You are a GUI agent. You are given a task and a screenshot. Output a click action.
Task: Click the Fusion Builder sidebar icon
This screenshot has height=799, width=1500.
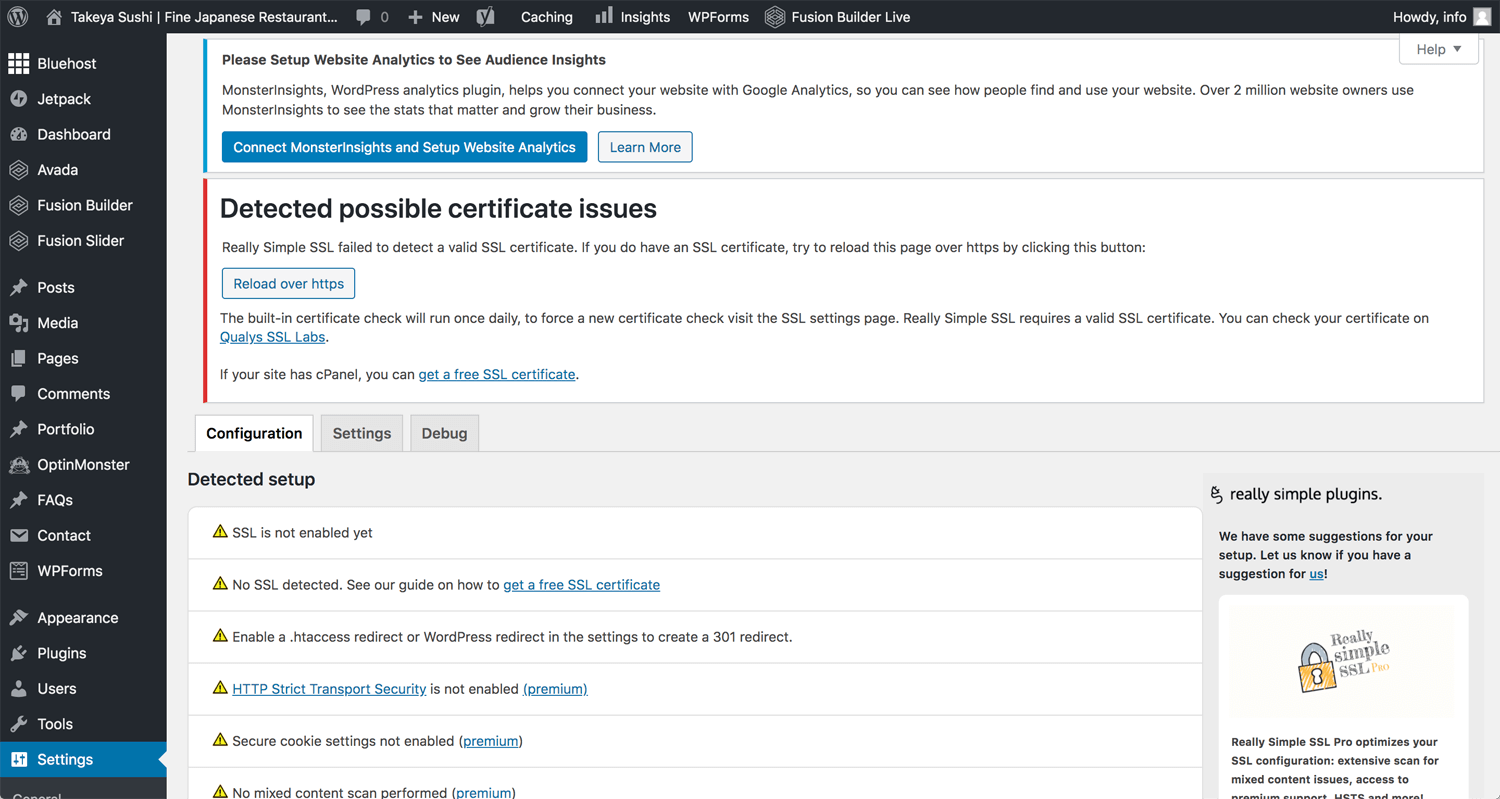[19, 205]
